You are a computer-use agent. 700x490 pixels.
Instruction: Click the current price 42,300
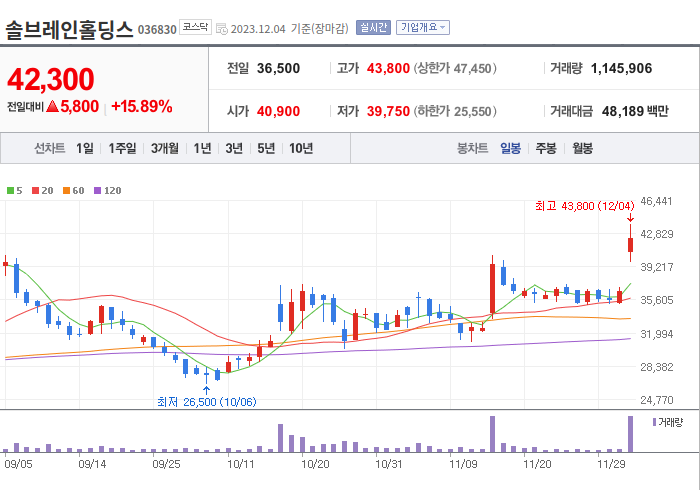click(x=50, y=79)
